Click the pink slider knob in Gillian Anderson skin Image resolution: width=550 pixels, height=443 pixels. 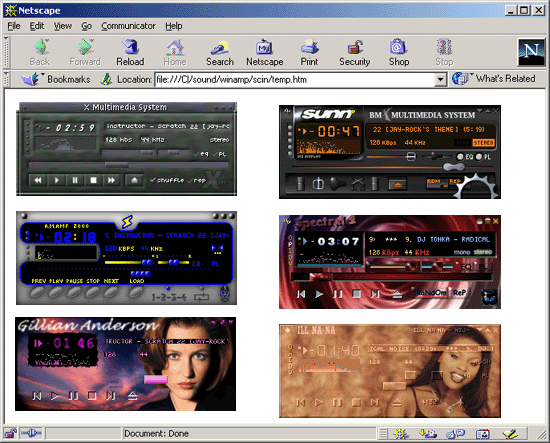pyautogui.click(x=156, y=379)
